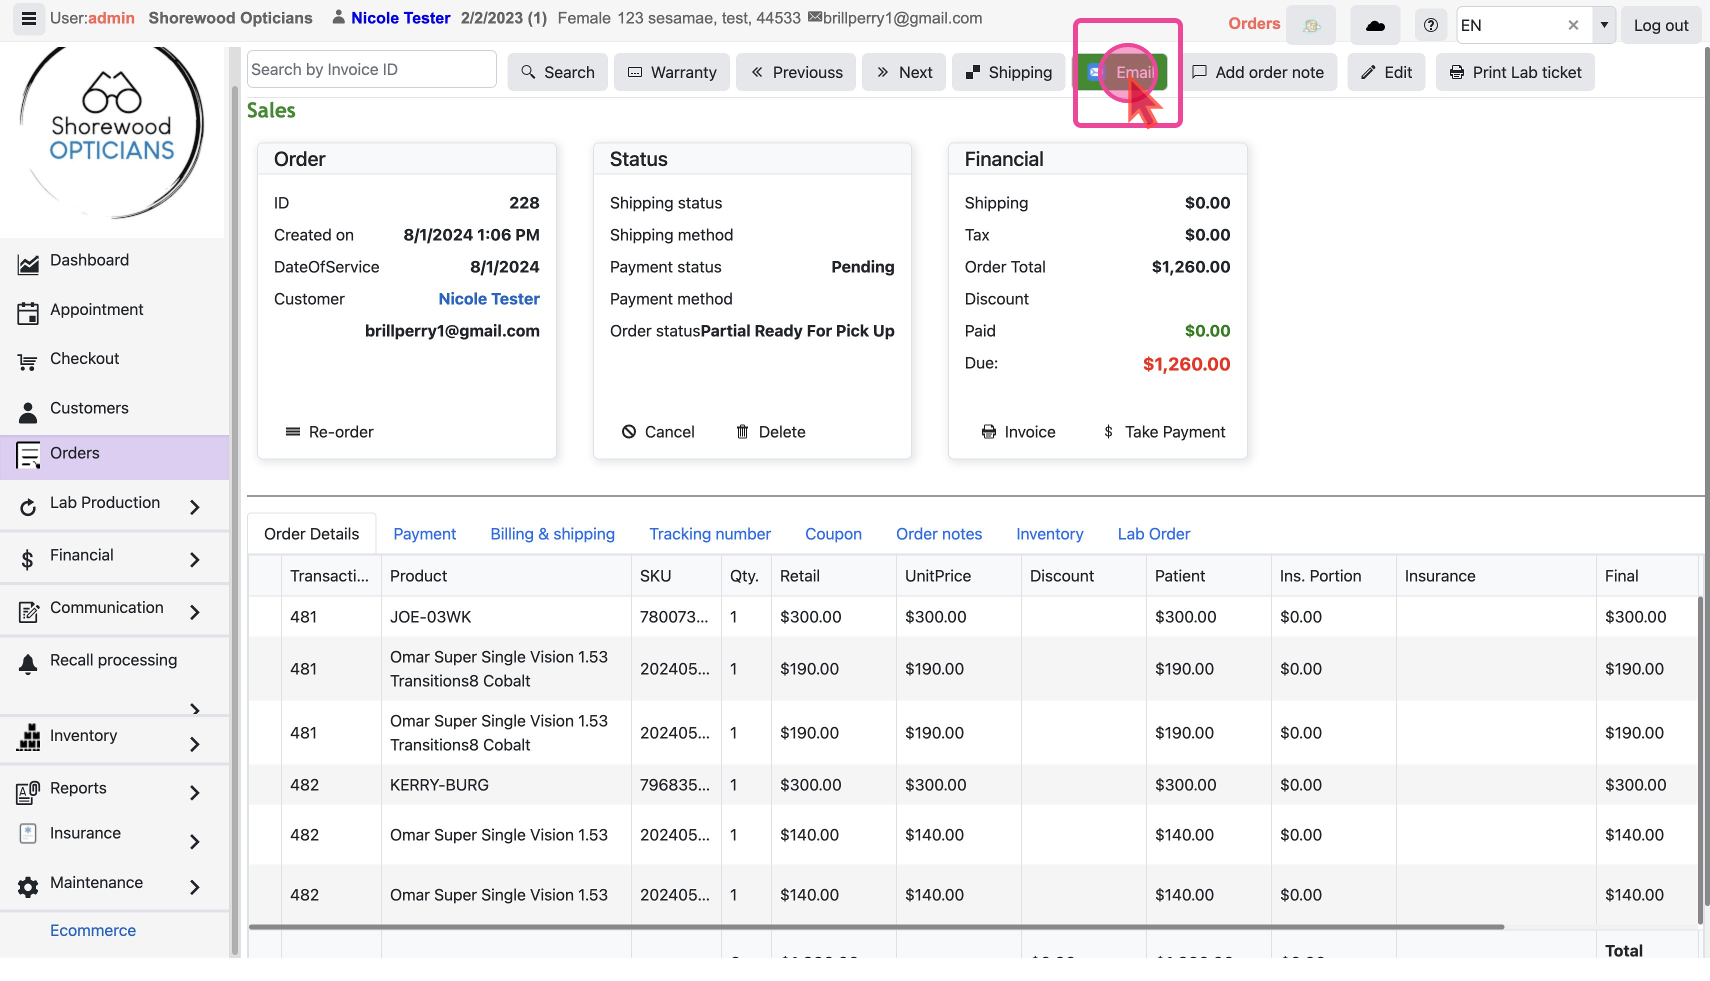Image resolution: width=1710 pixels, height=981 pixels.
Task: Click the horizontal scrollbar under order table
Action: pos(875,927)
